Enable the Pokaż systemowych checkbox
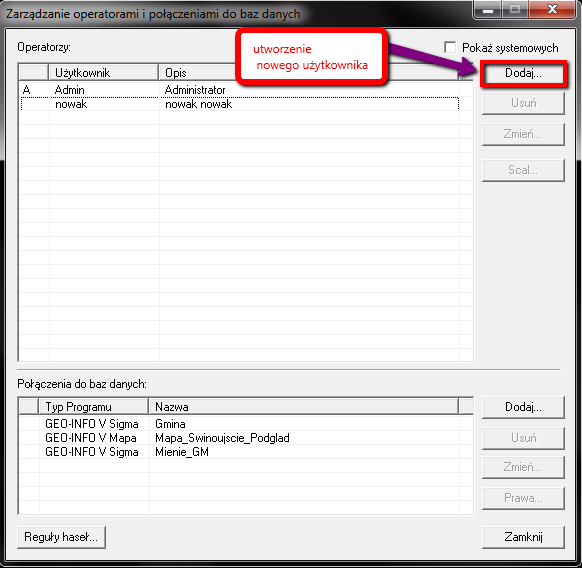 coord(450,48)
